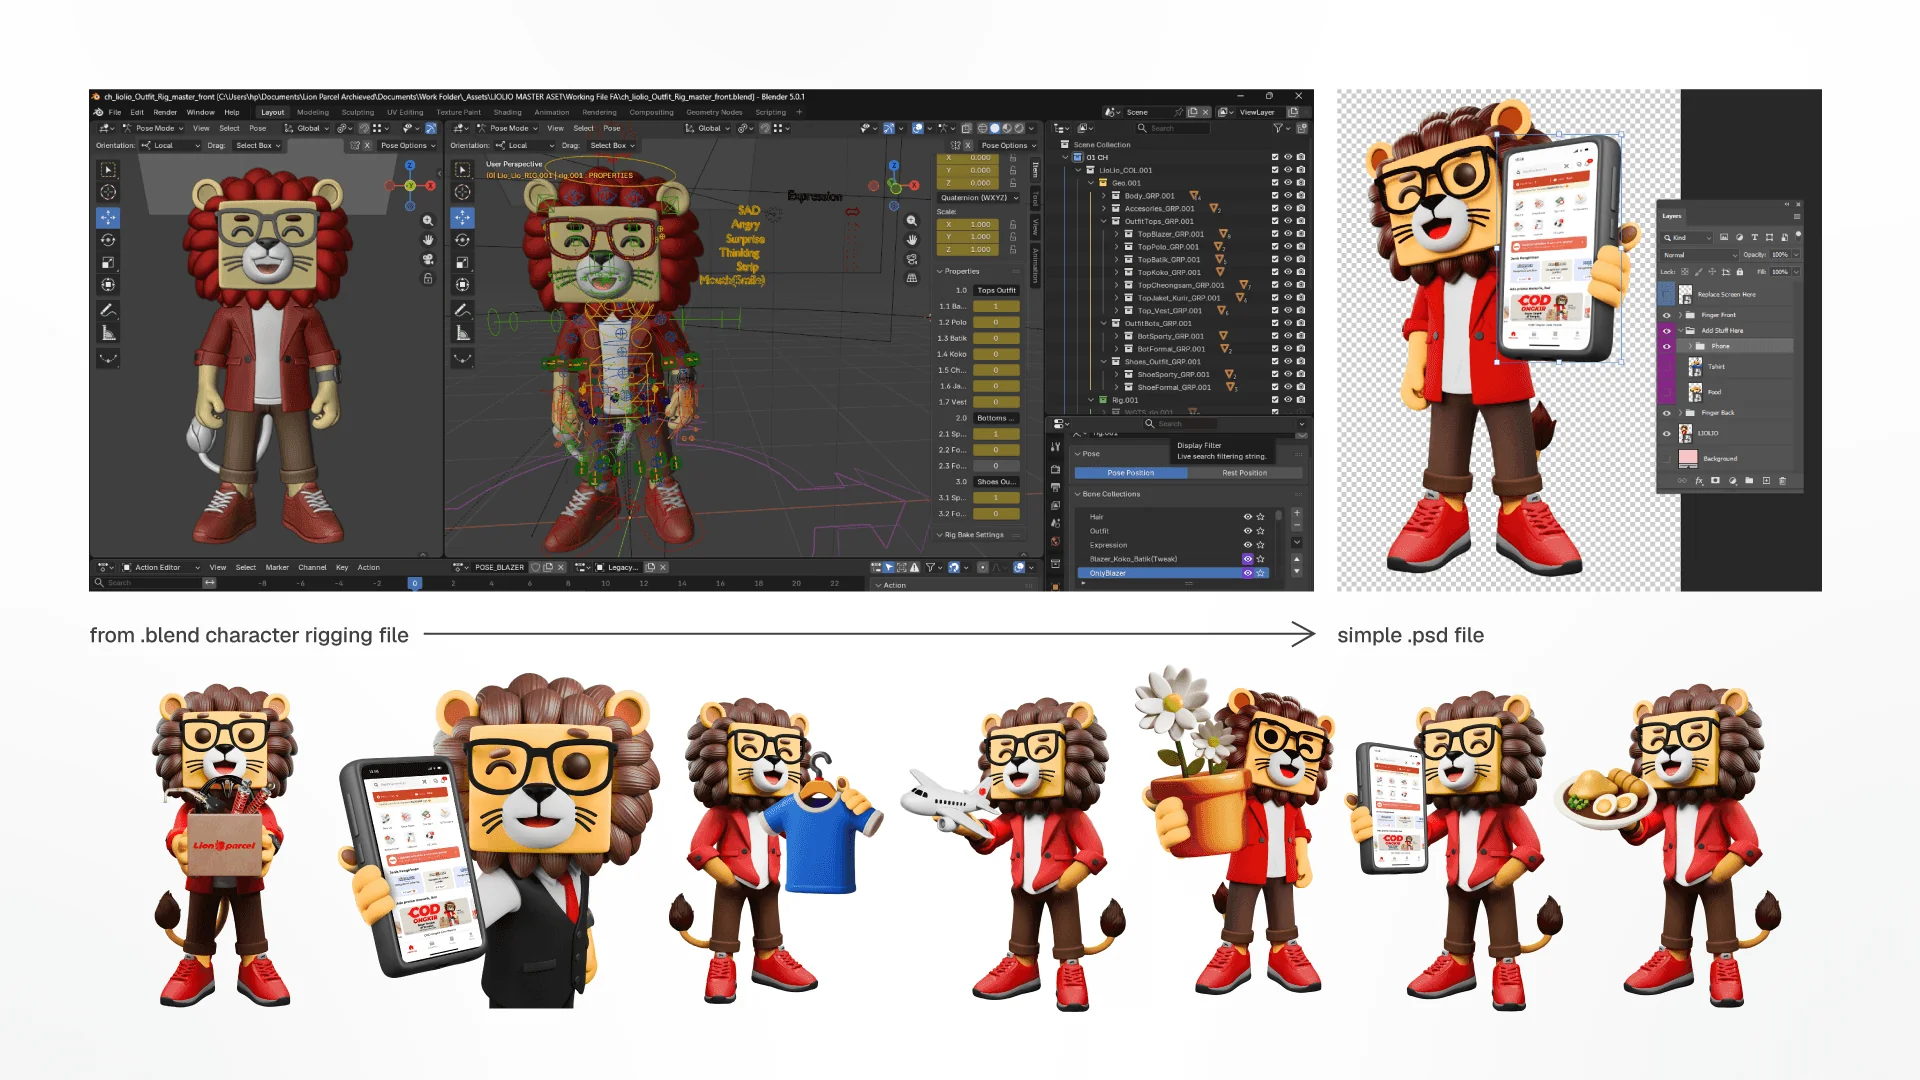Image resolution: width=1920 pixels, height=1080 pixels.
Task: Select the Scale tool in left Blender viewport
Action: 108,263
